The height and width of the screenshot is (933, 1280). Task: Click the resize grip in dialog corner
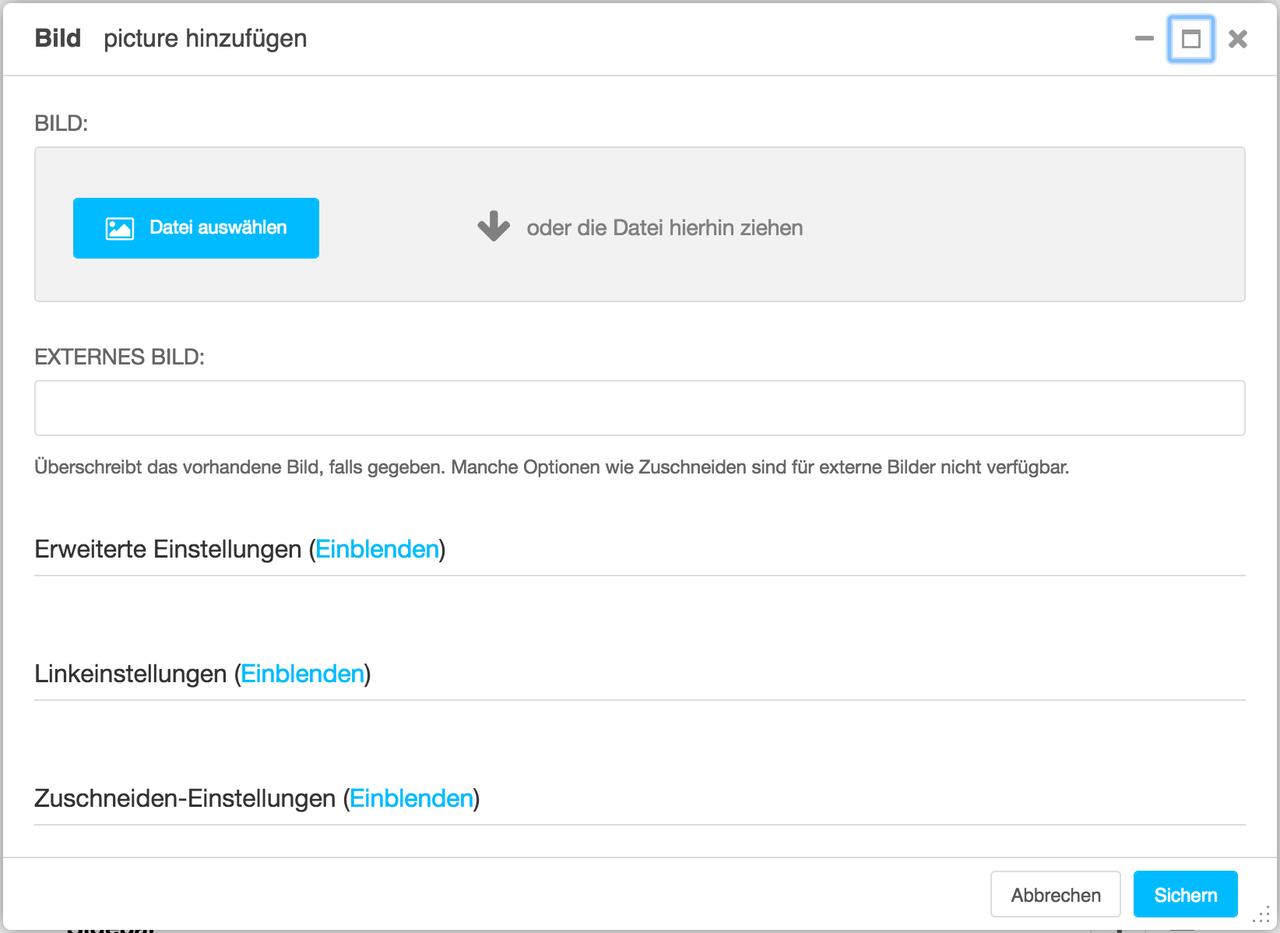pyautogui.click(x=1261, y=914)
